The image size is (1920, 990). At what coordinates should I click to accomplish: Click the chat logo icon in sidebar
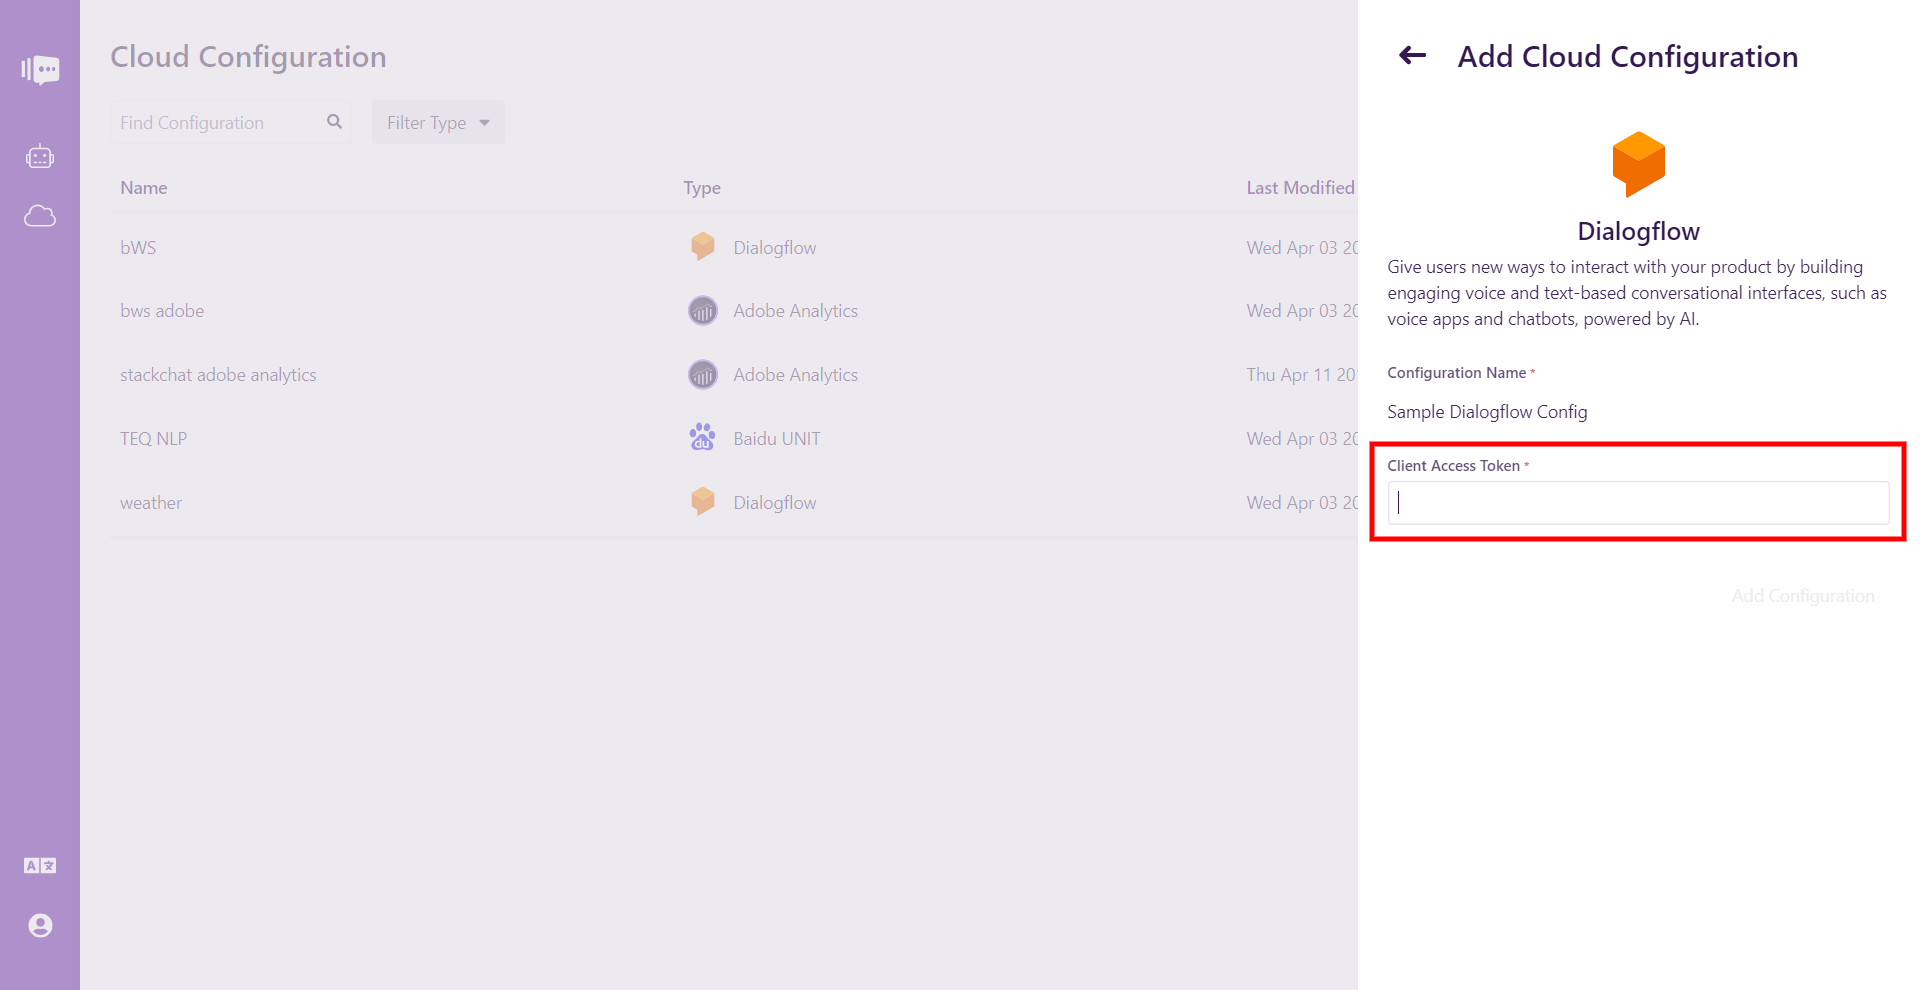(x=40, y=70)
